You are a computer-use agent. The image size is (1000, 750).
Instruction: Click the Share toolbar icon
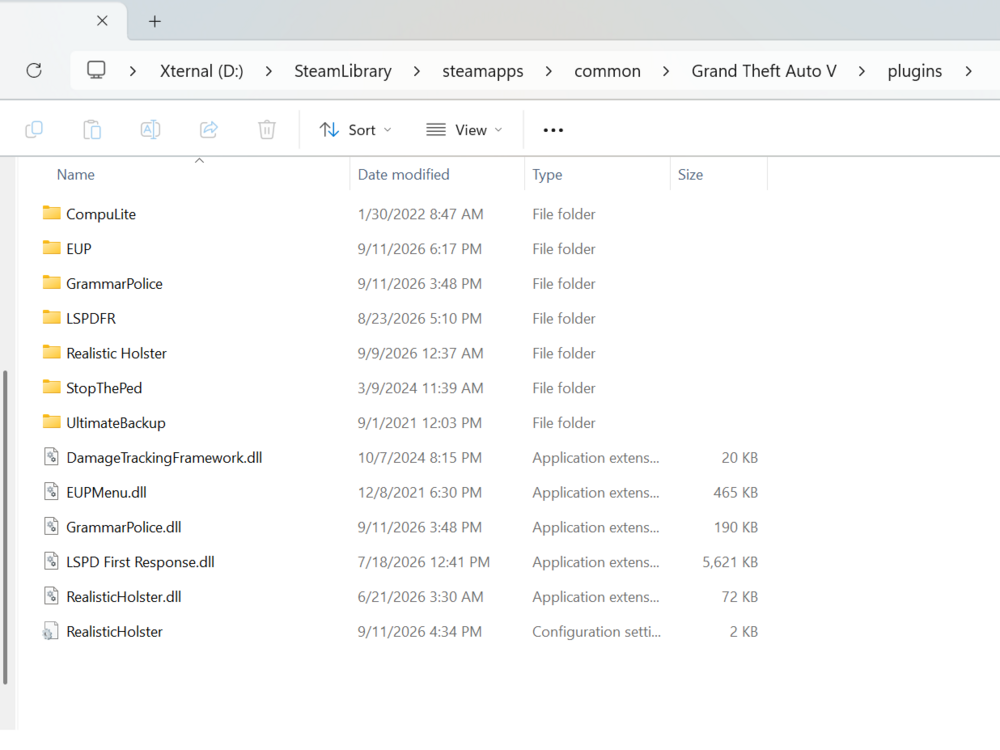209,129
